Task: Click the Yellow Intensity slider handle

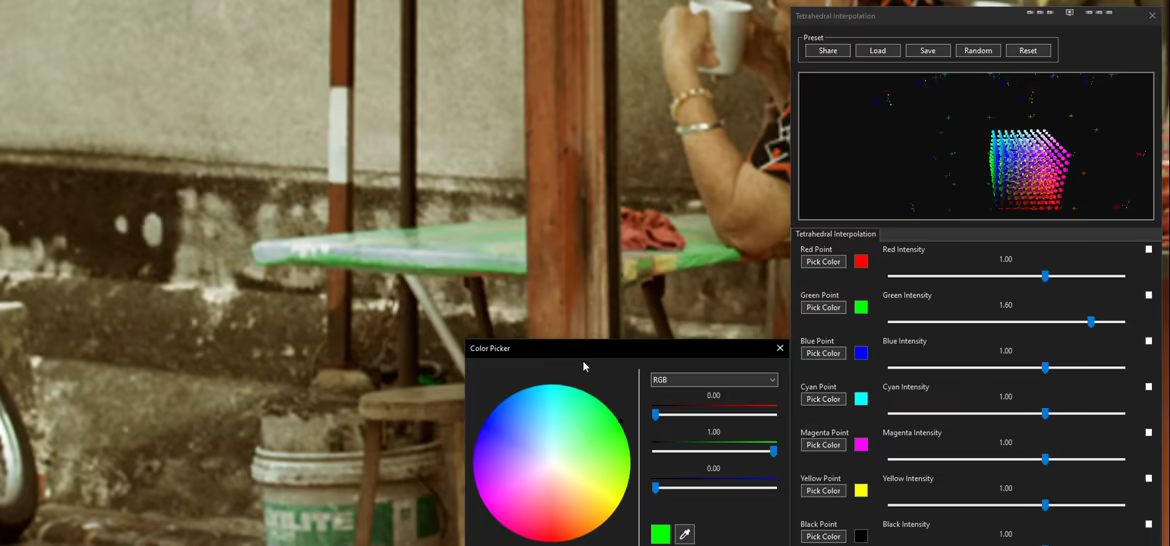Action: coord(1045,505)
